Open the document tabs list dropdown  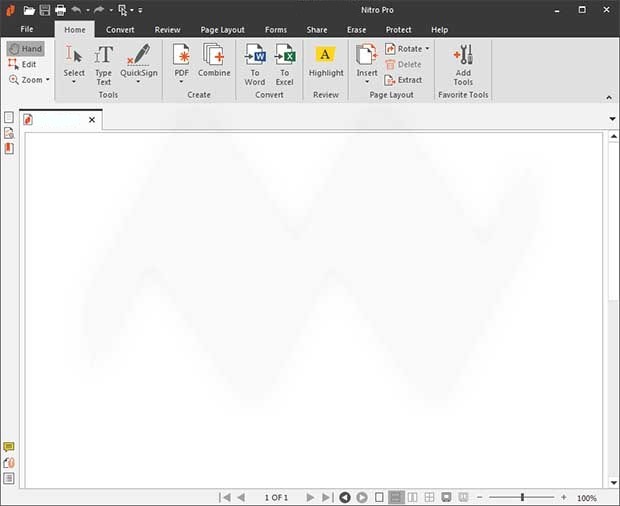click(x=612, y=119)
